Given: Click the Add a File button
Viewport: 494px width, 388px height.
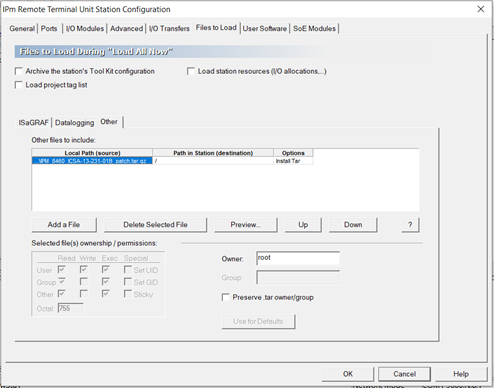Looking at the screenshot, I should point(64,225).
